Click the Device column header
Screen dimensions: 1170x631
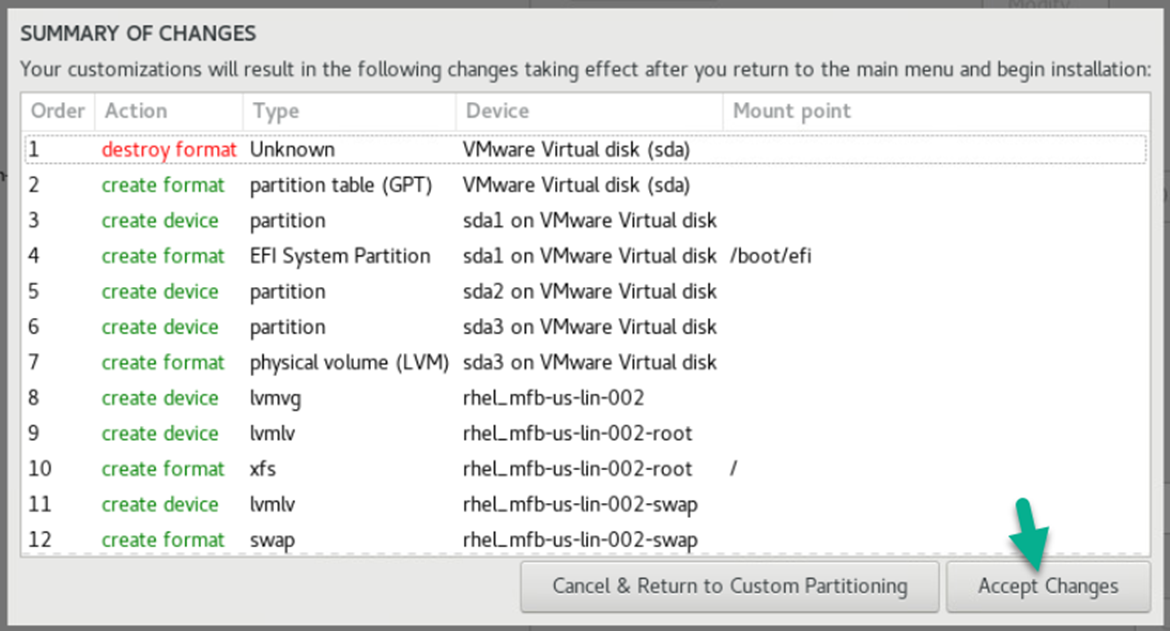tap(589, 111)
